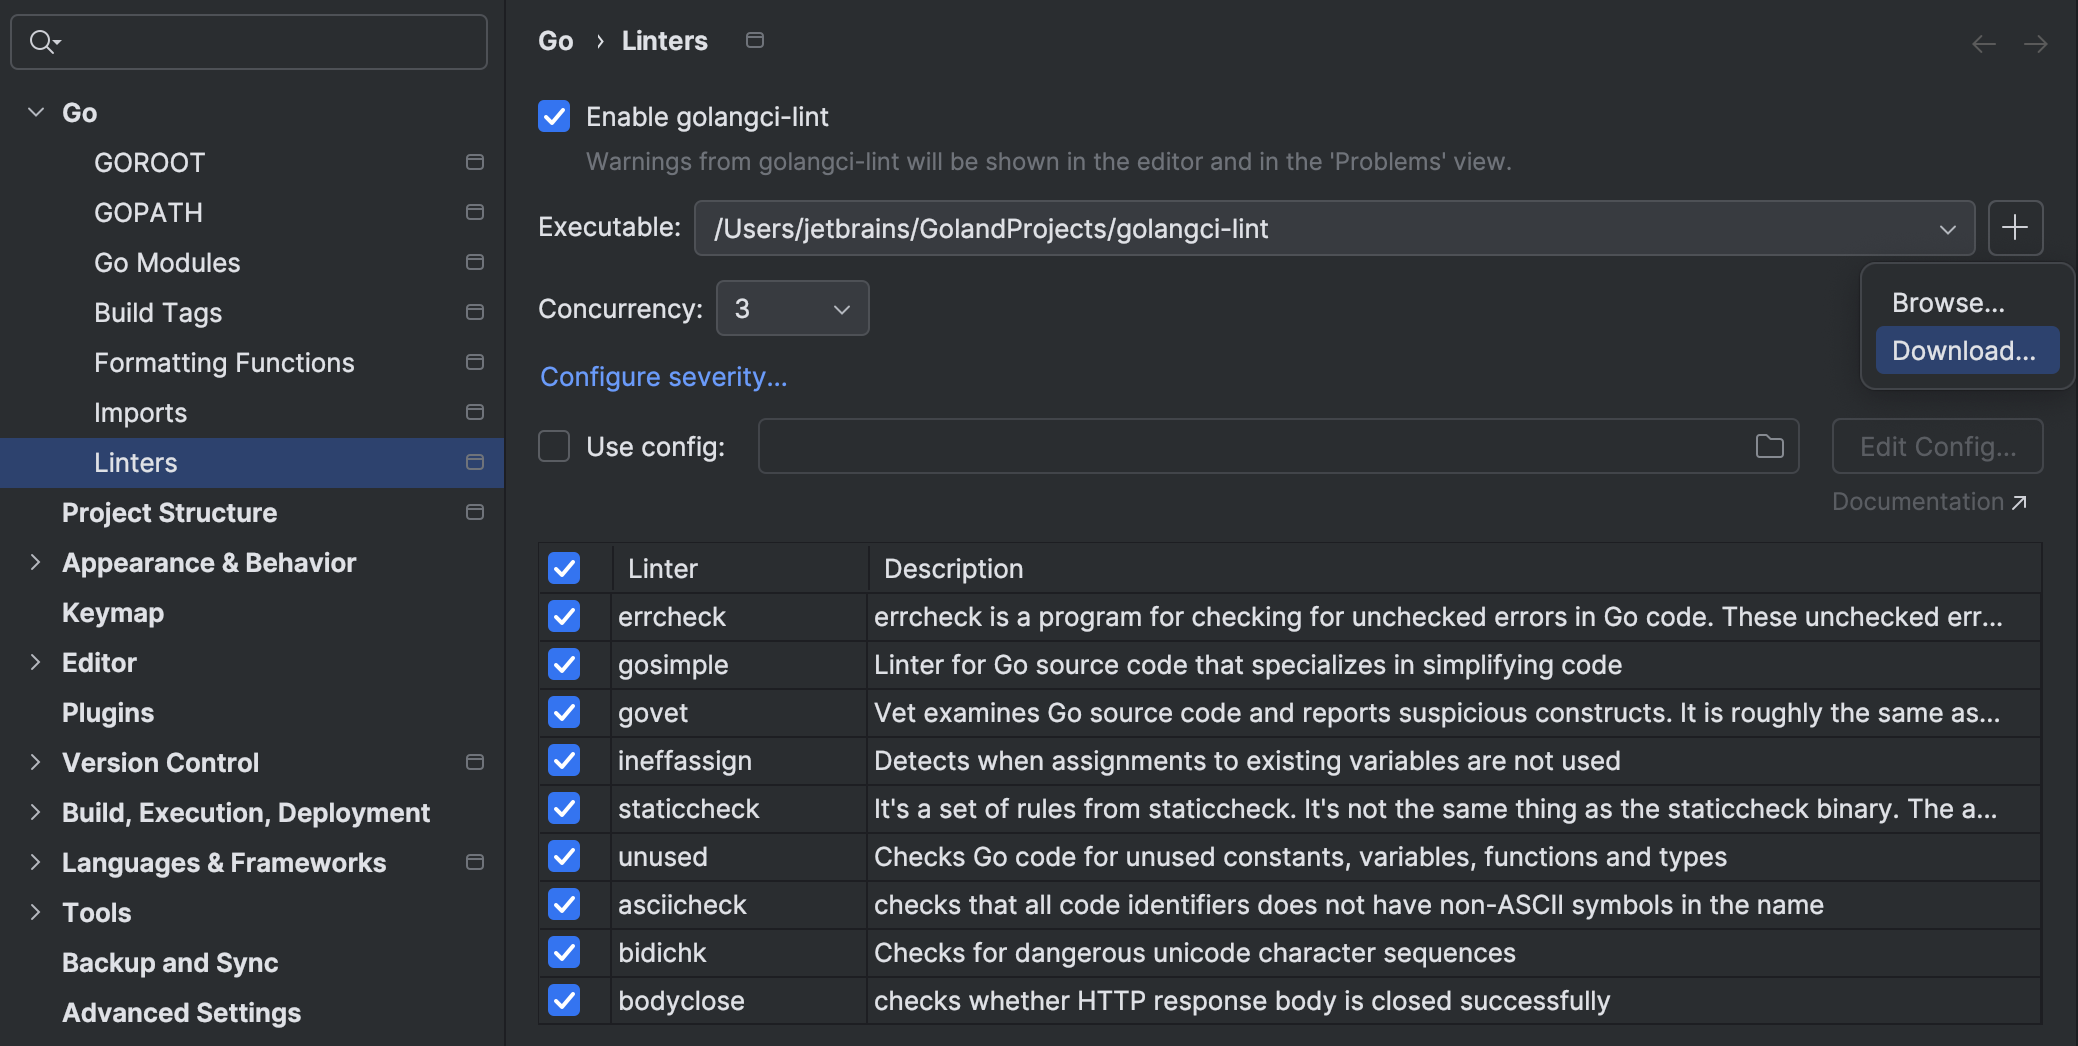This screenshot has width=2078, height=1046.
Task: Enable the Use config checkbox
Action: [554, 446]
